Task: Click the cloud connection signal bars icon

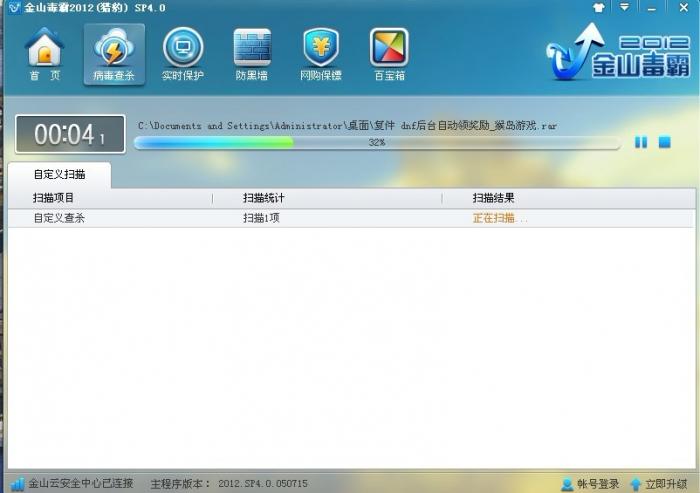Action: click(x=17, y=484)
